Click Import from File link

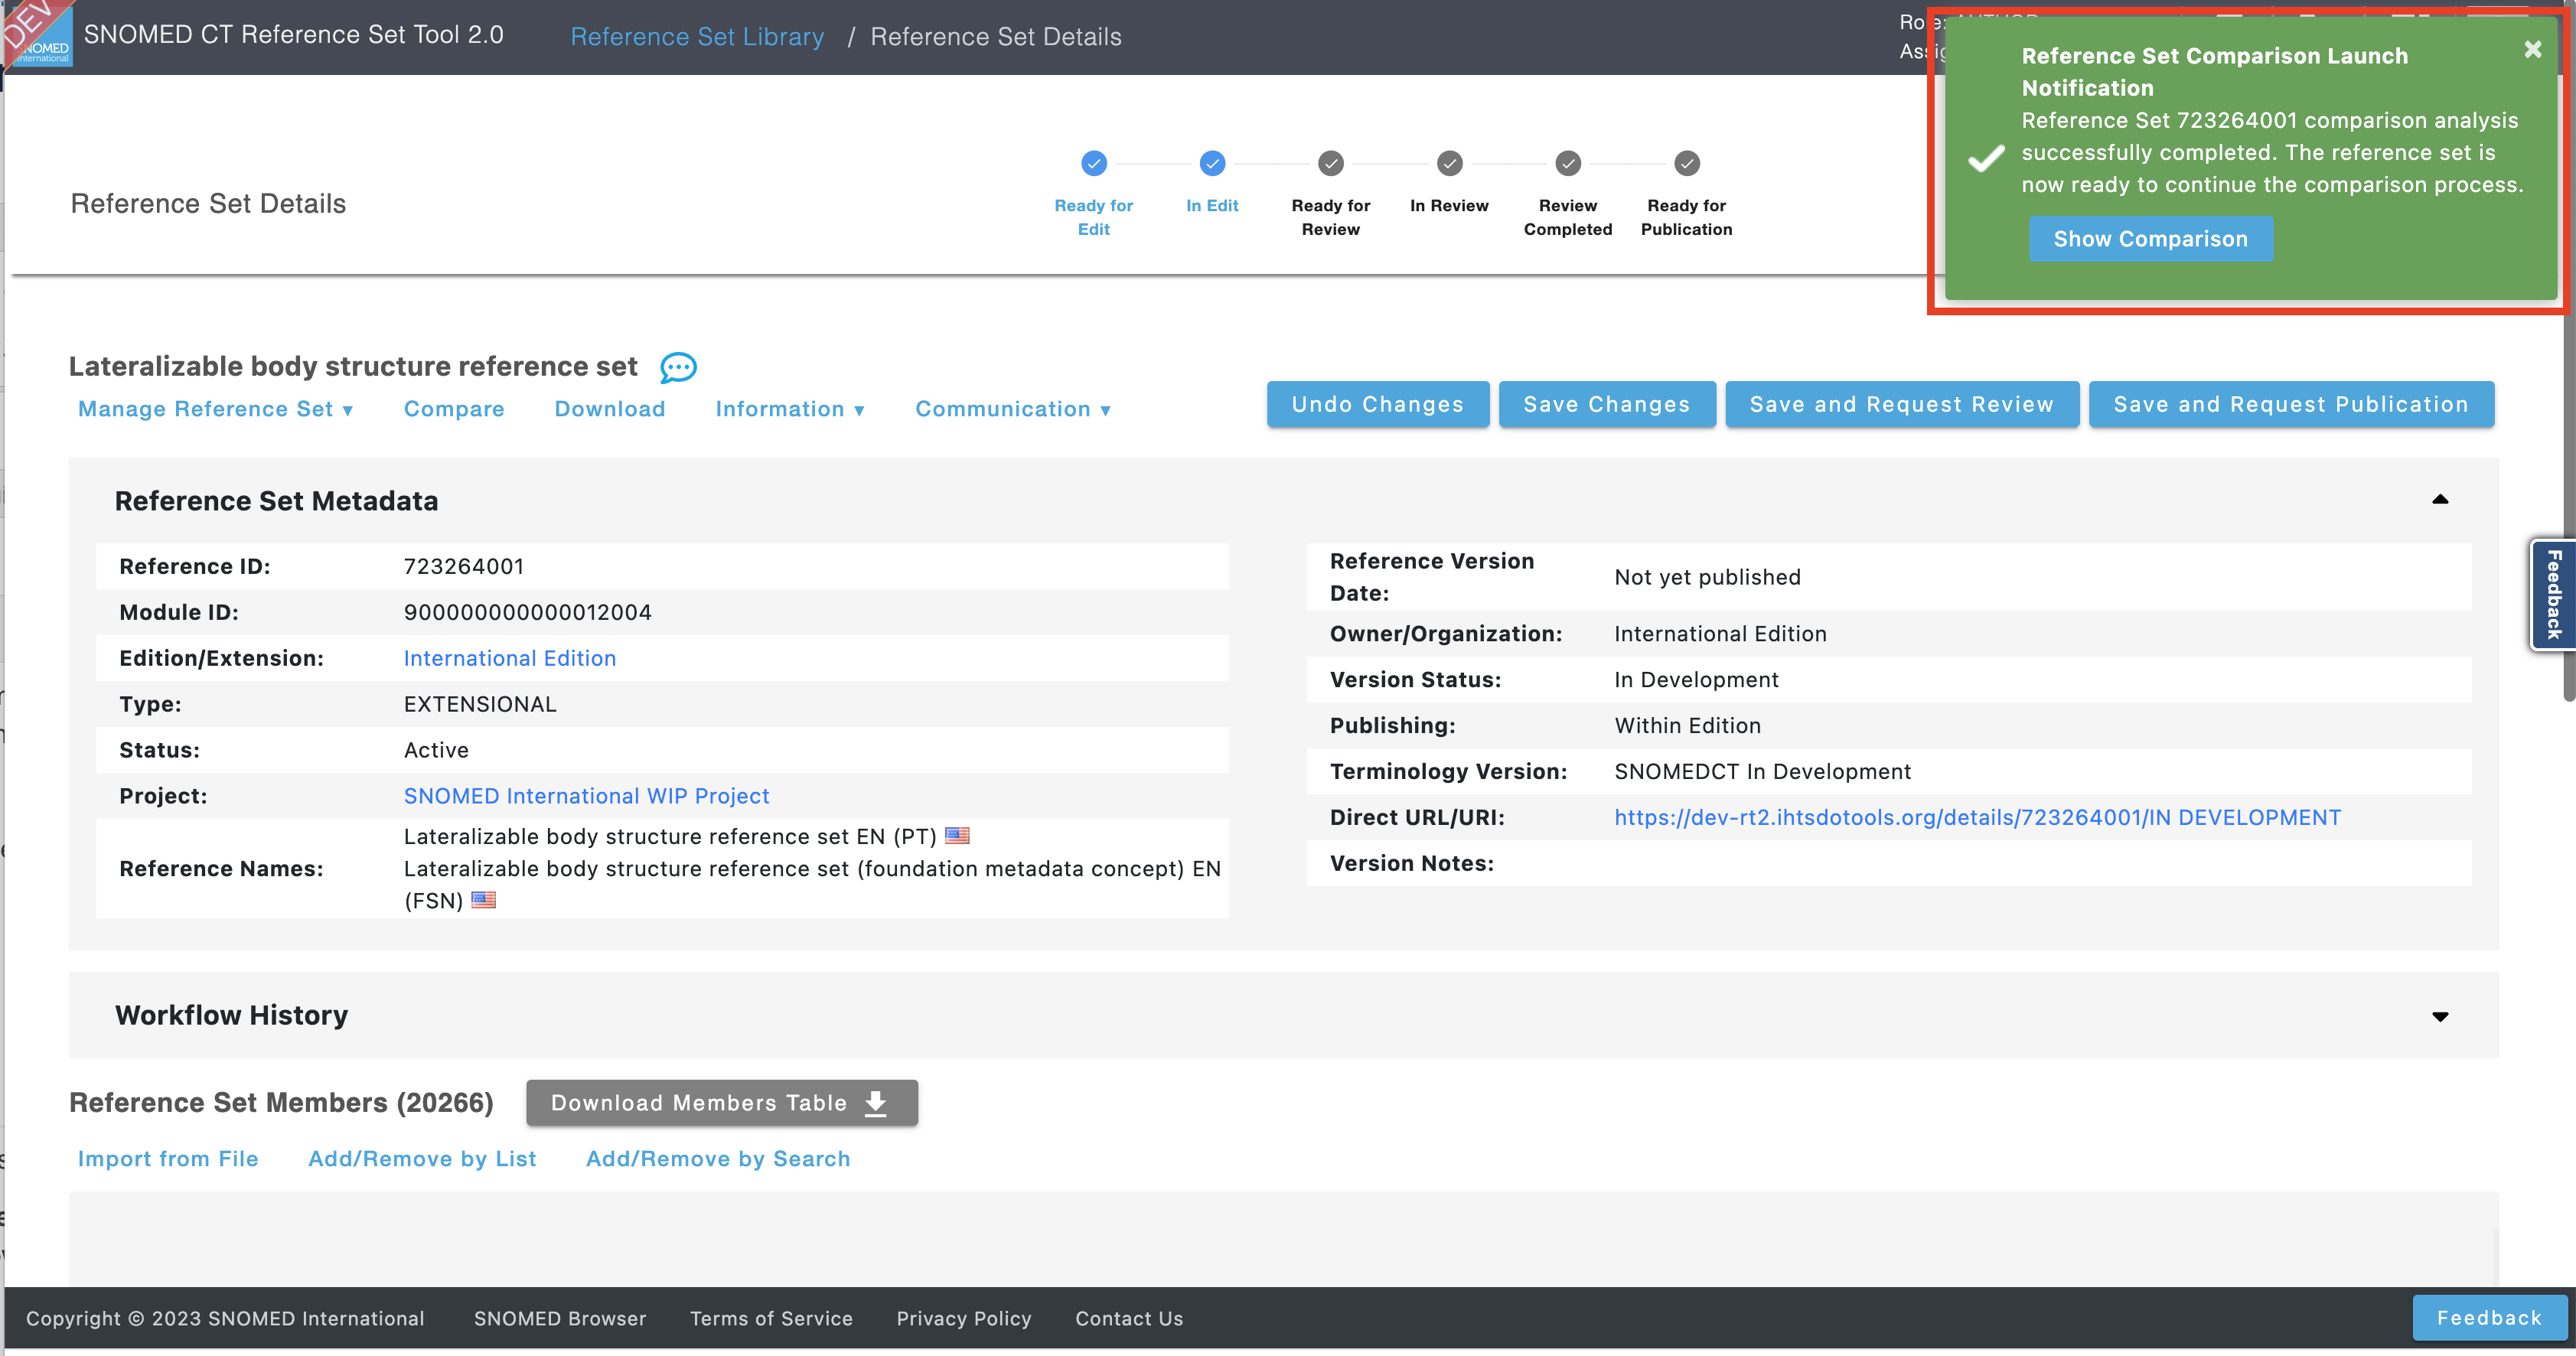168,1158
